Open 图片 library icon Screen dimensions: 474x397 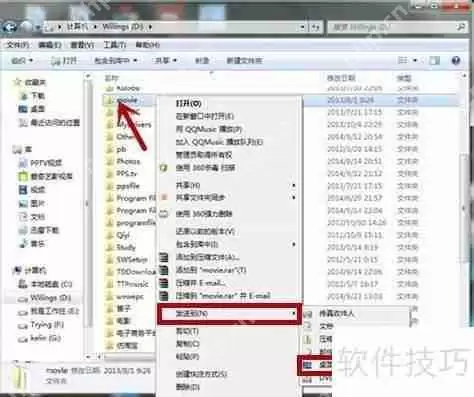click(x=23, y=203)
